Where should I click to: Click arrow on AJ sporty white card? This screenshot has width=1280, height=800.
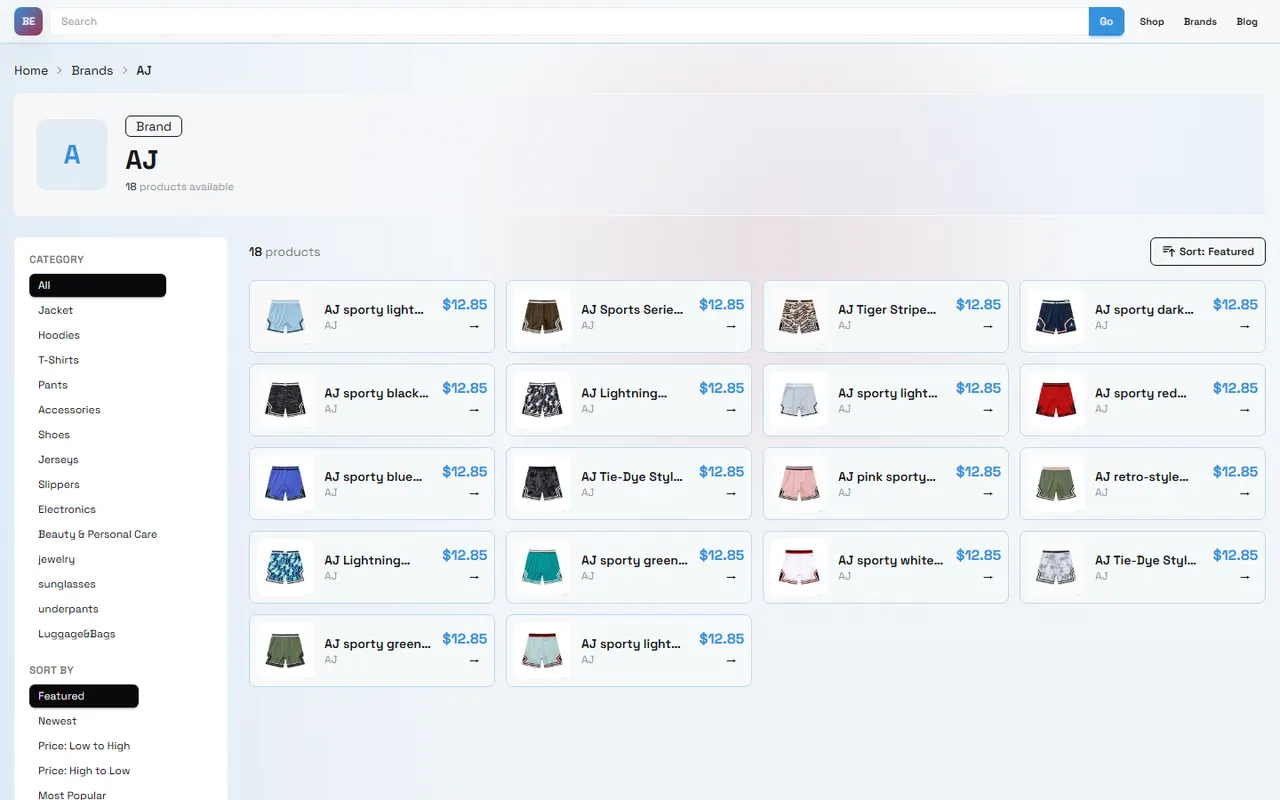coord(988,577)
